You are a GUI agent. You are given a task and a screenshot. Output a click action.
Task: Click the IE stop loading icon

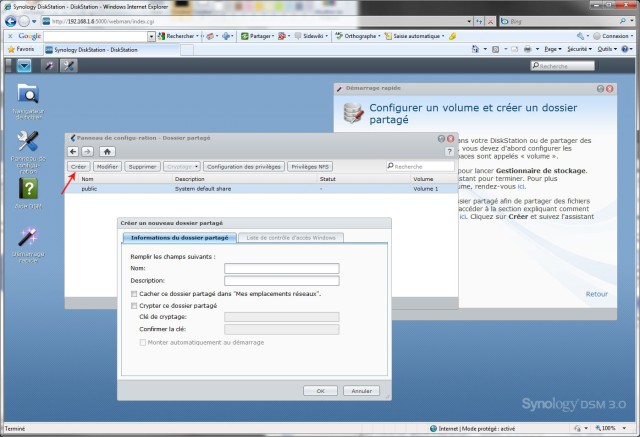491,21
